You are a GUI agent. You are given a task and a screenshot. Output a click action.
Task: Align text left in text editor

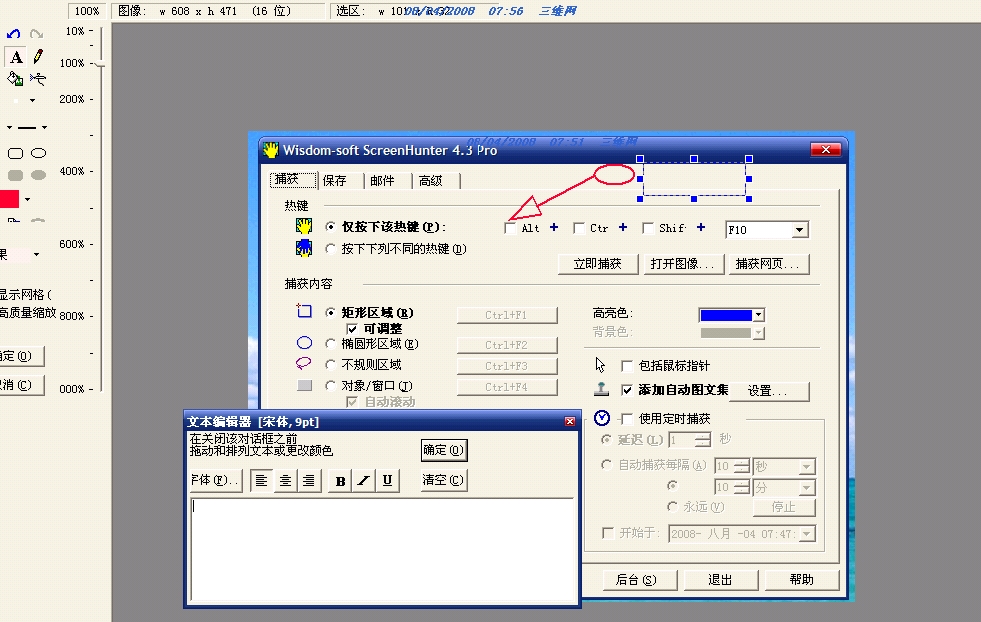(x=262, y=481)
